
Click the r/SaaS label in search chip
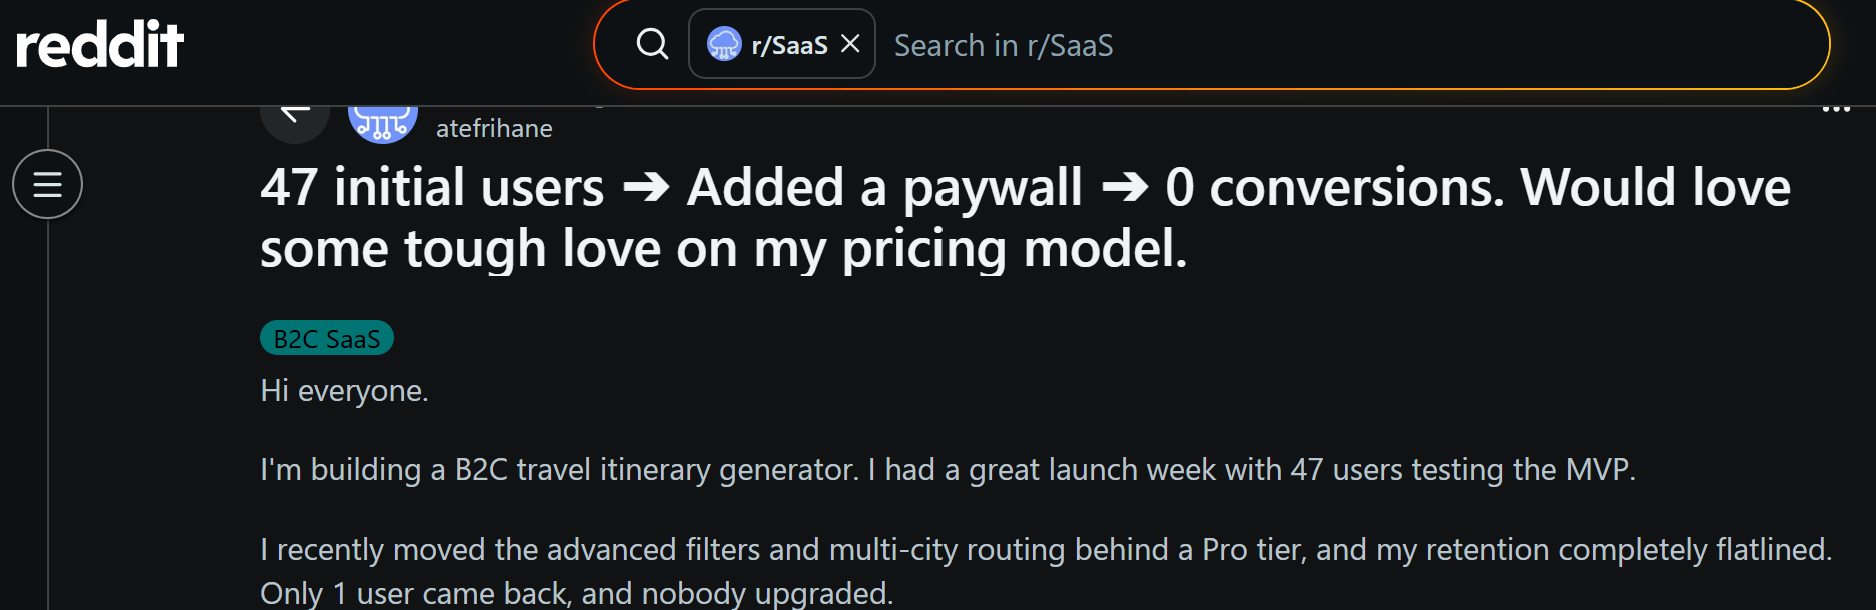(789, 45)
